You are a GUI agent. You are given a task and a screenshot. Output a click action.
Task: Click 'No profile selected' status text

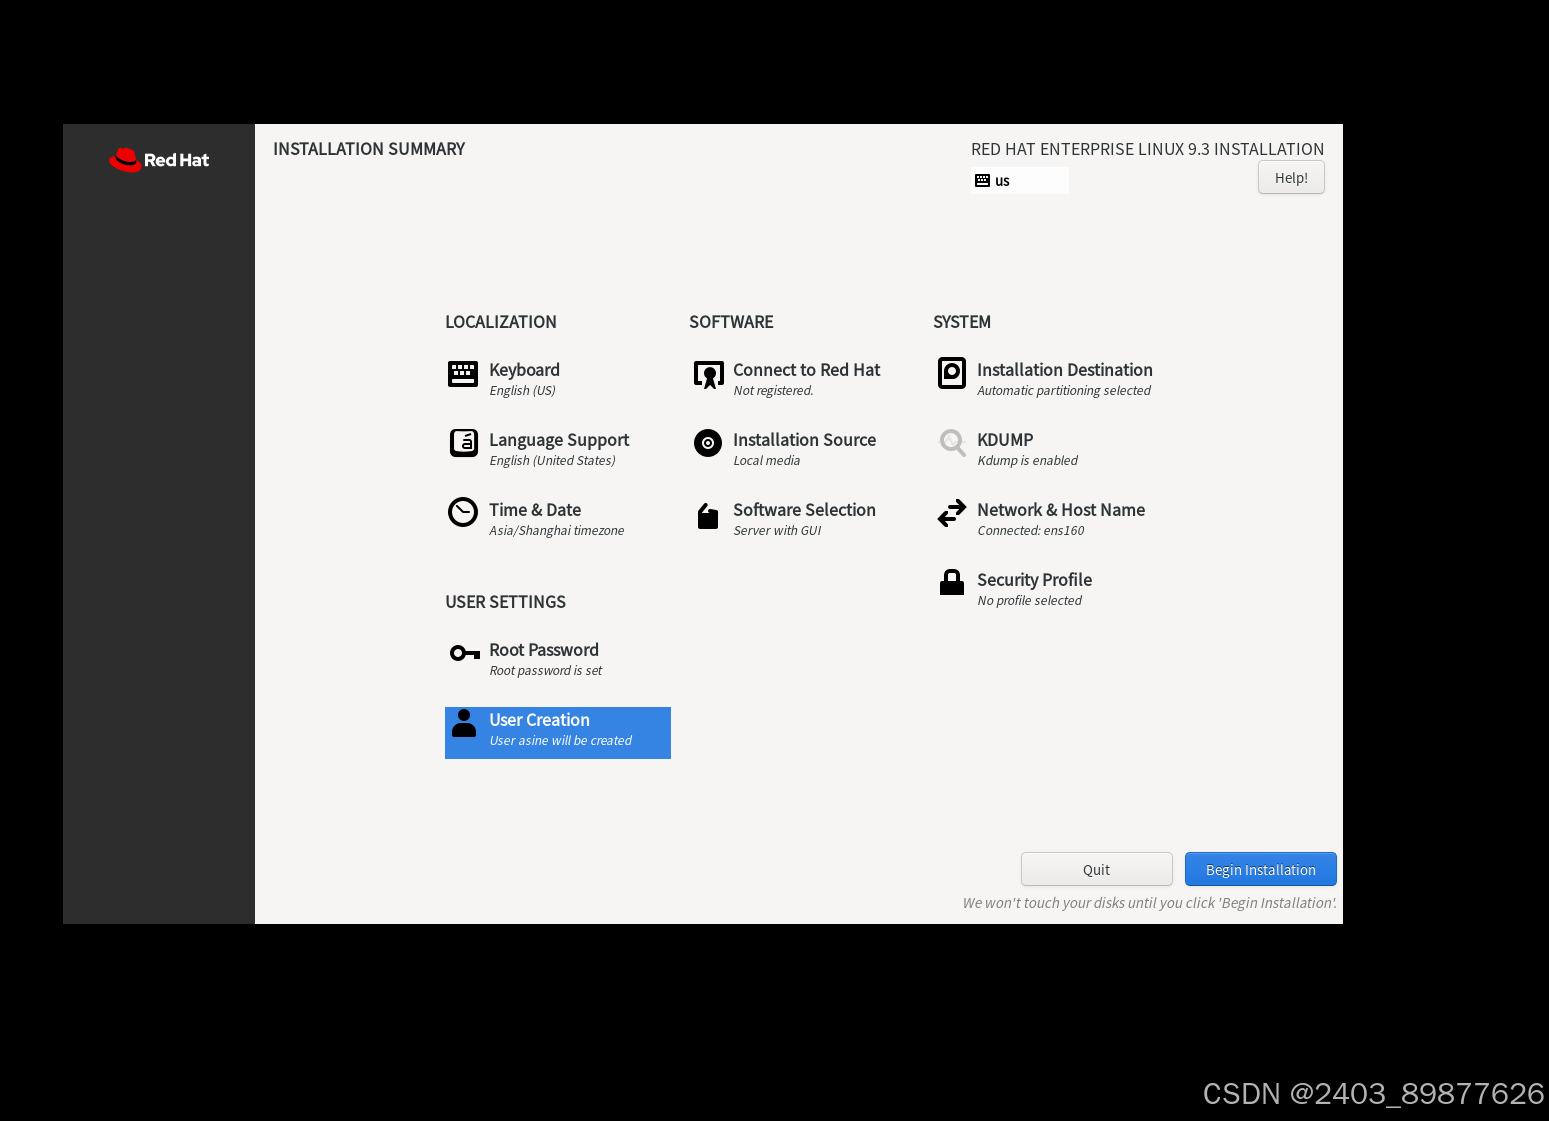(1029, 601)
